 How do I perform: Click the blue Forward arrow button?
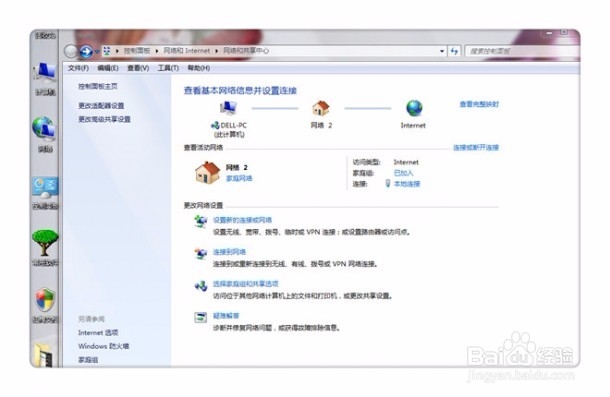pos(86,51)
